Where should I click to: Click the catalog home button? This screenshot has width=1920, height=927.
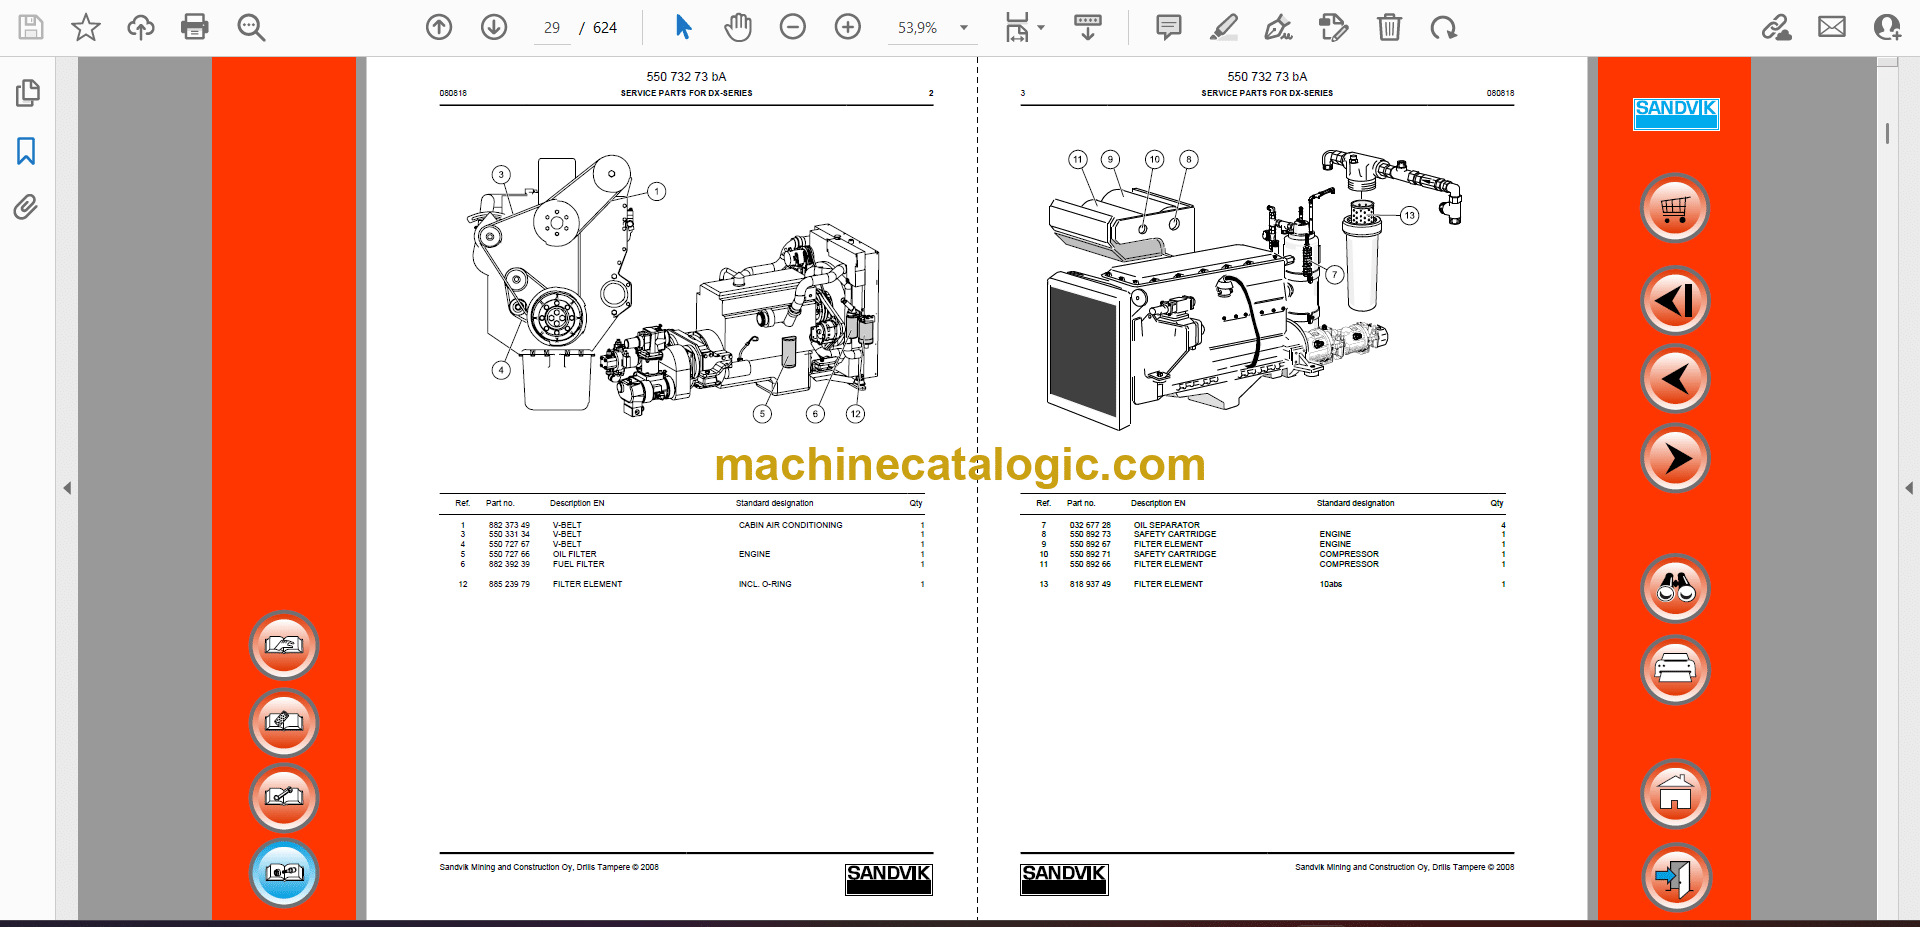pyautogui.click(x=1675, y=794)
